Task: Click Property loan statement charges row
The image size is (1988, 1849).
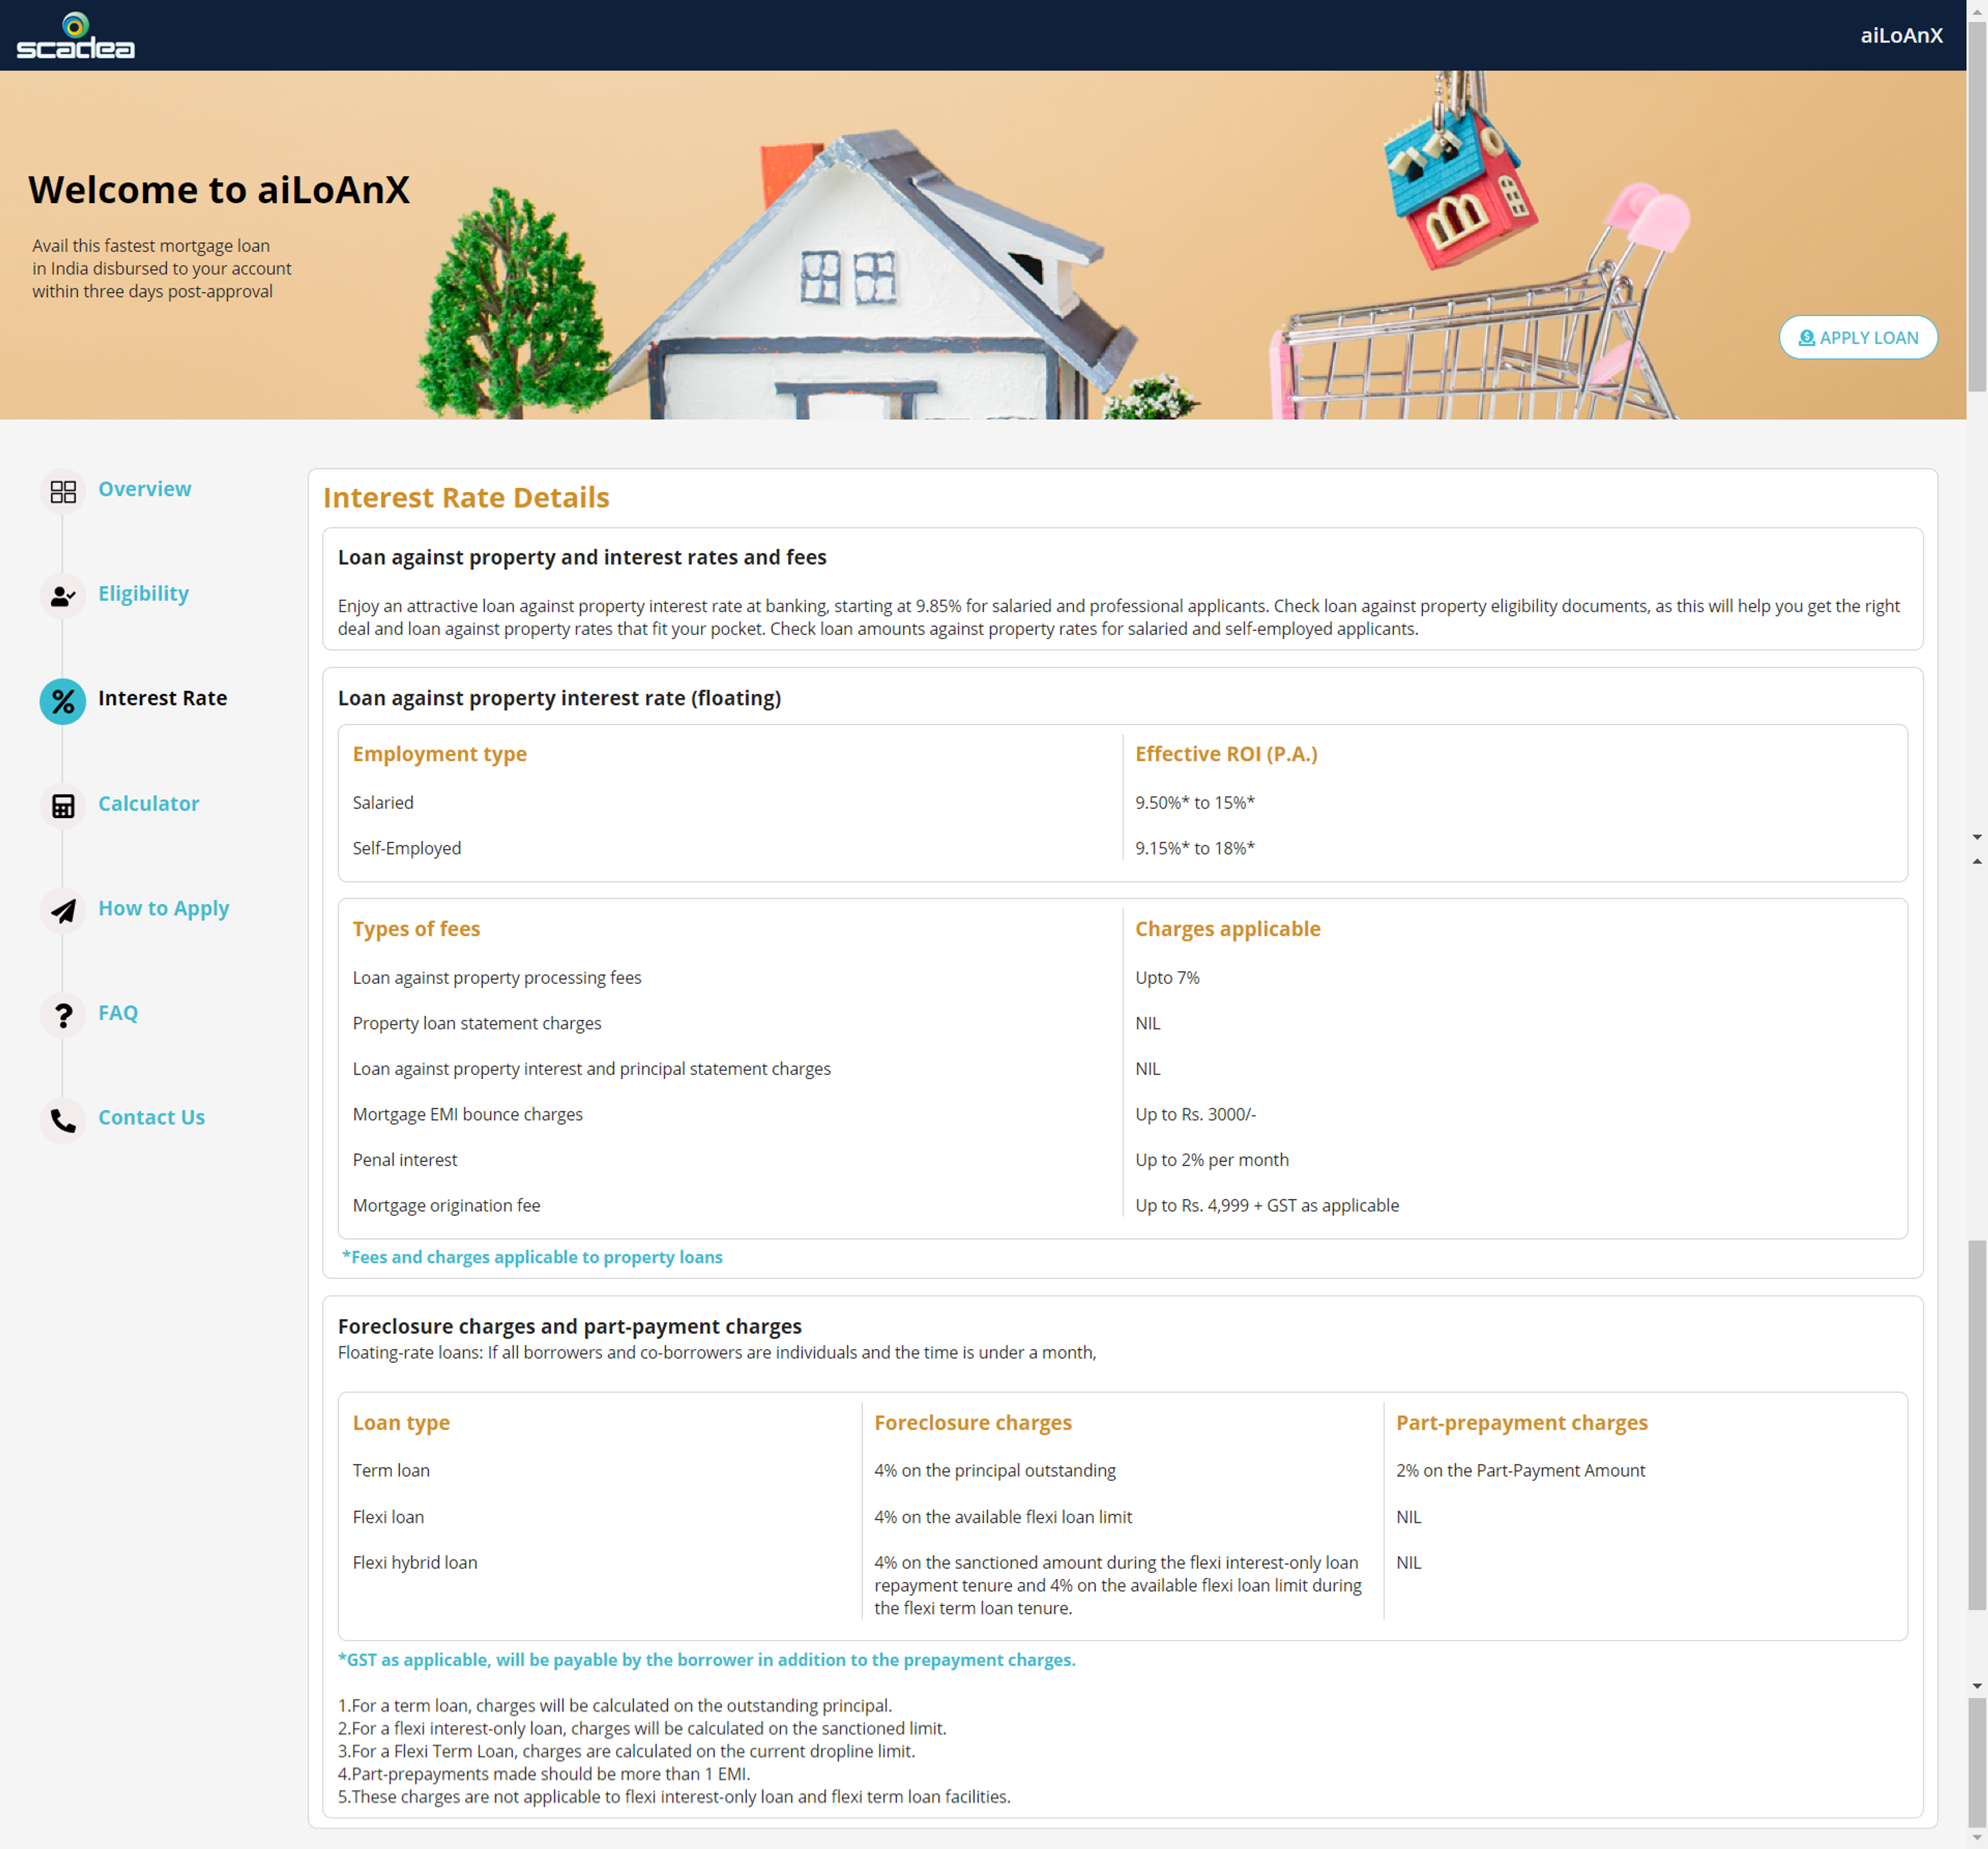Action: (x=477, y=1023)
